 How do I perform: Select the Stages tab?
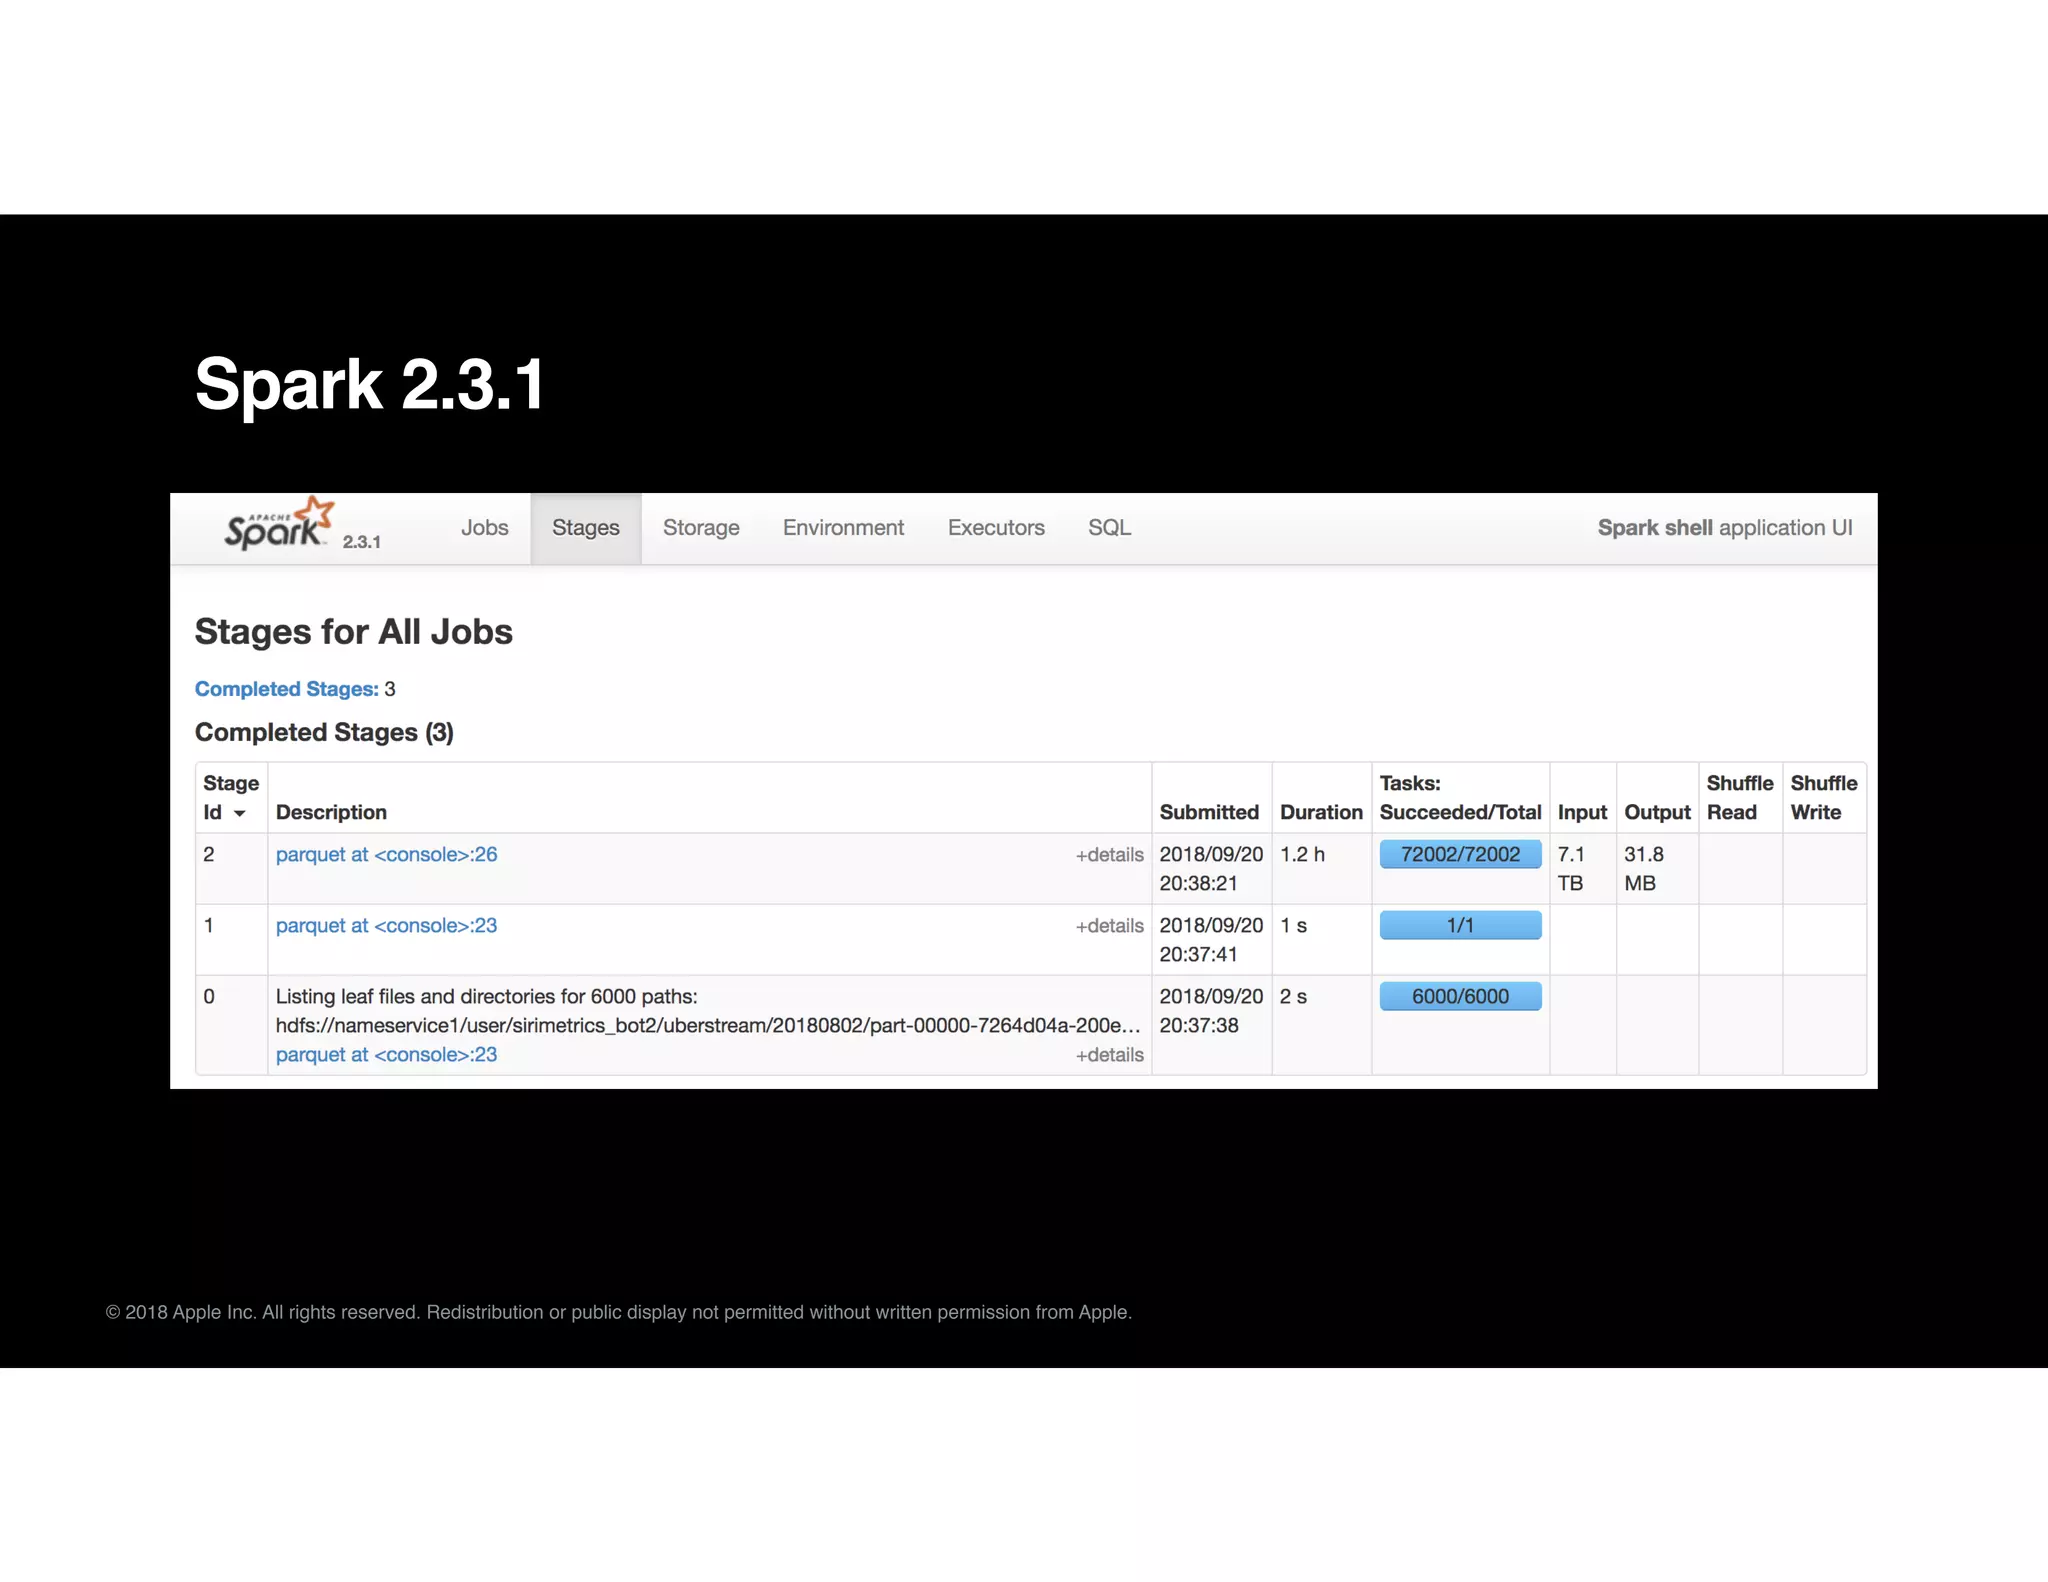585,528
